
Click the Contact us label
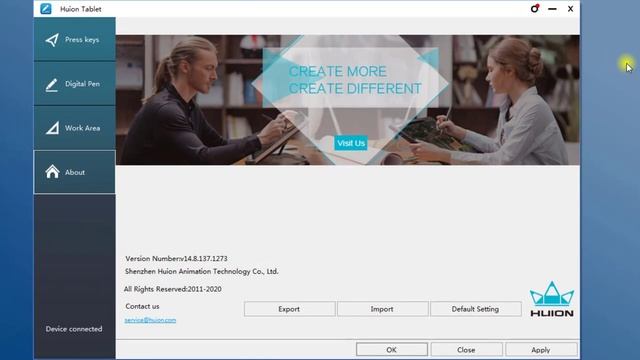tap(142, 306)
